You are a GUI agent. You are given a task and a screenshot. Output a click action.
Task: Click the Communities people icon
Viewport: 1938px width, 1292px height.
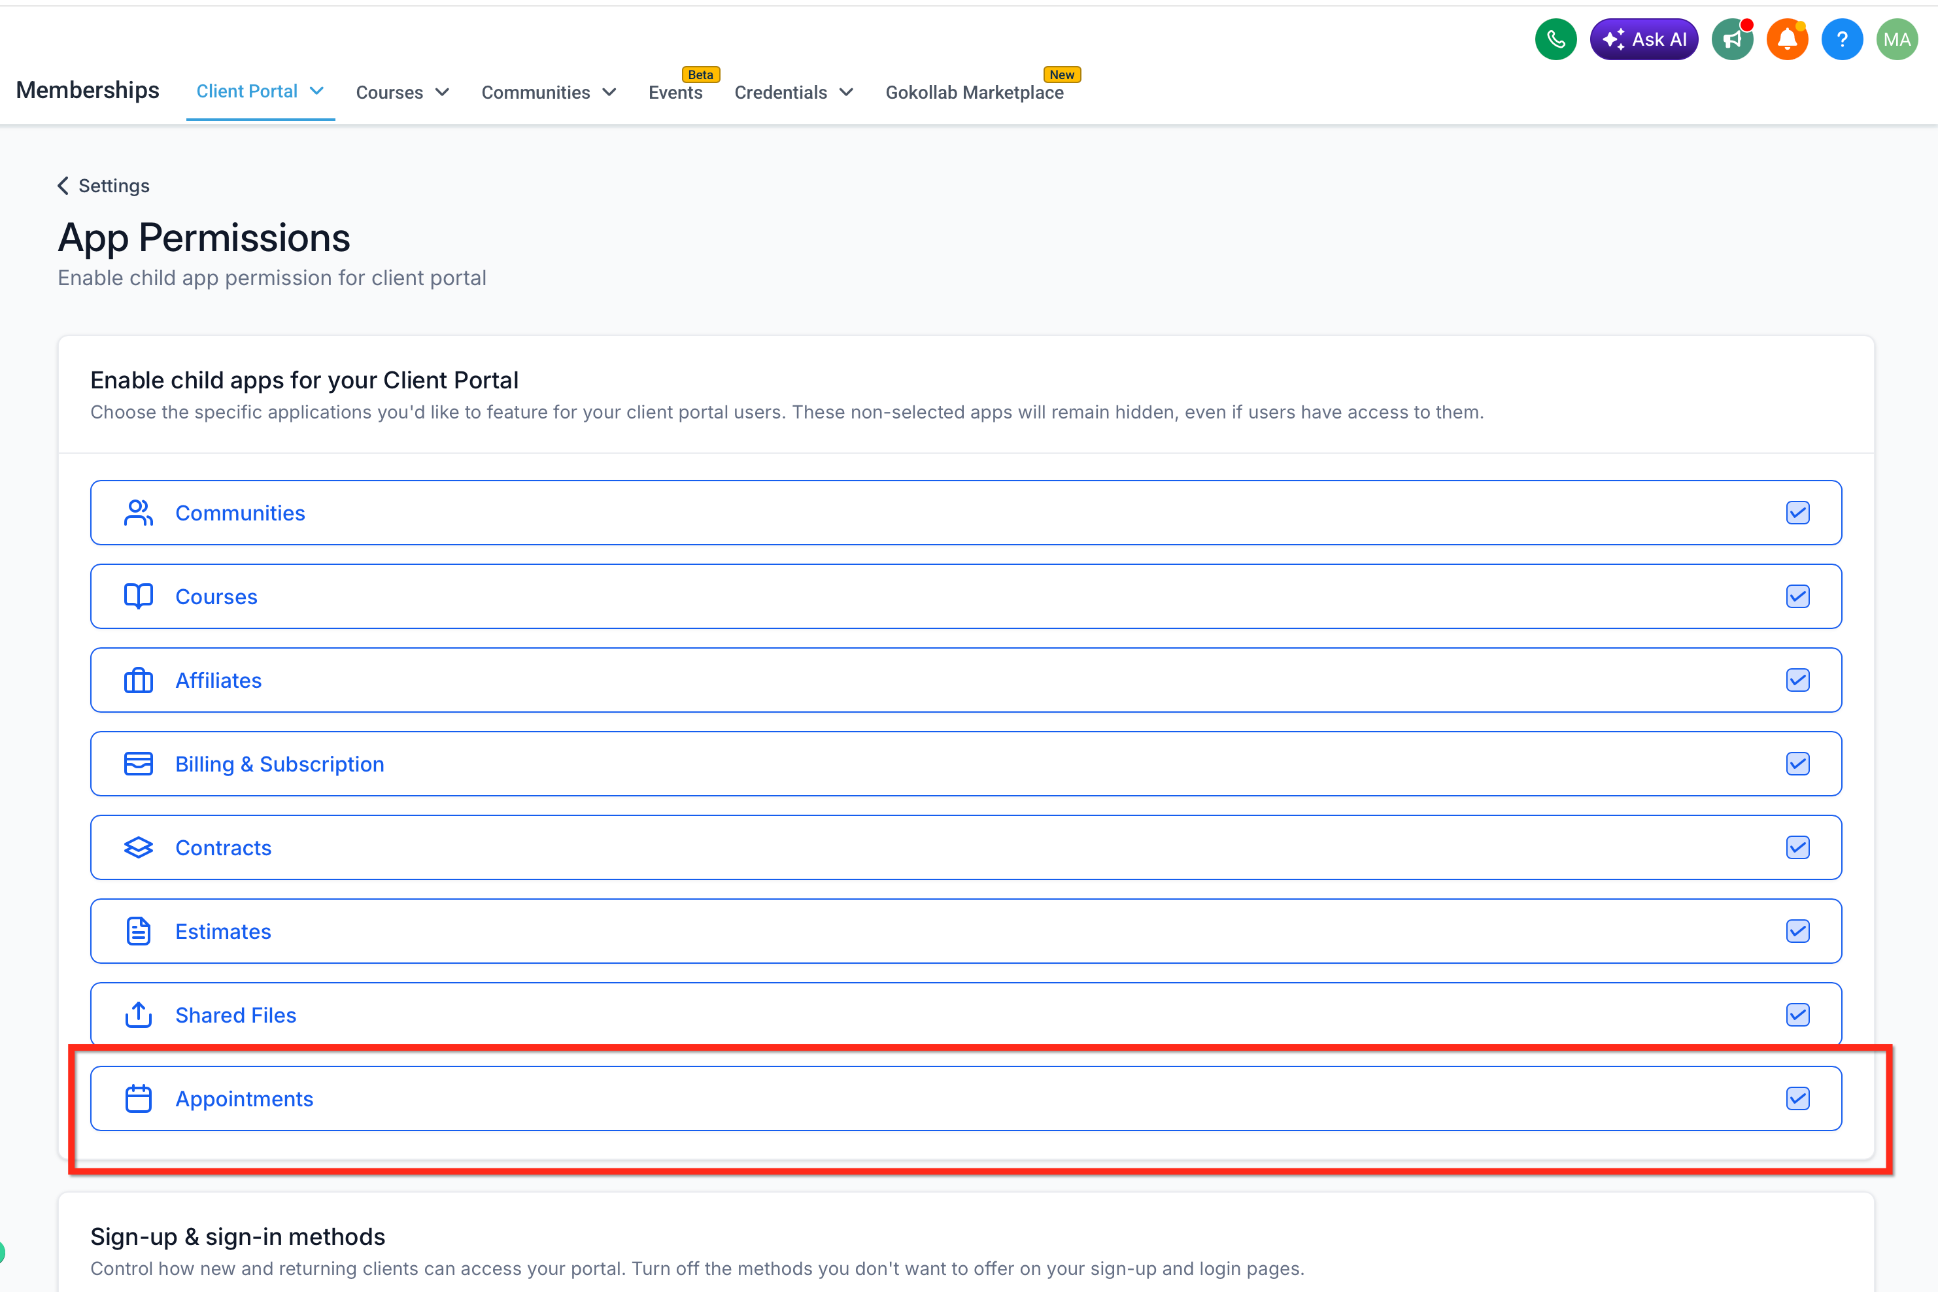138,513
